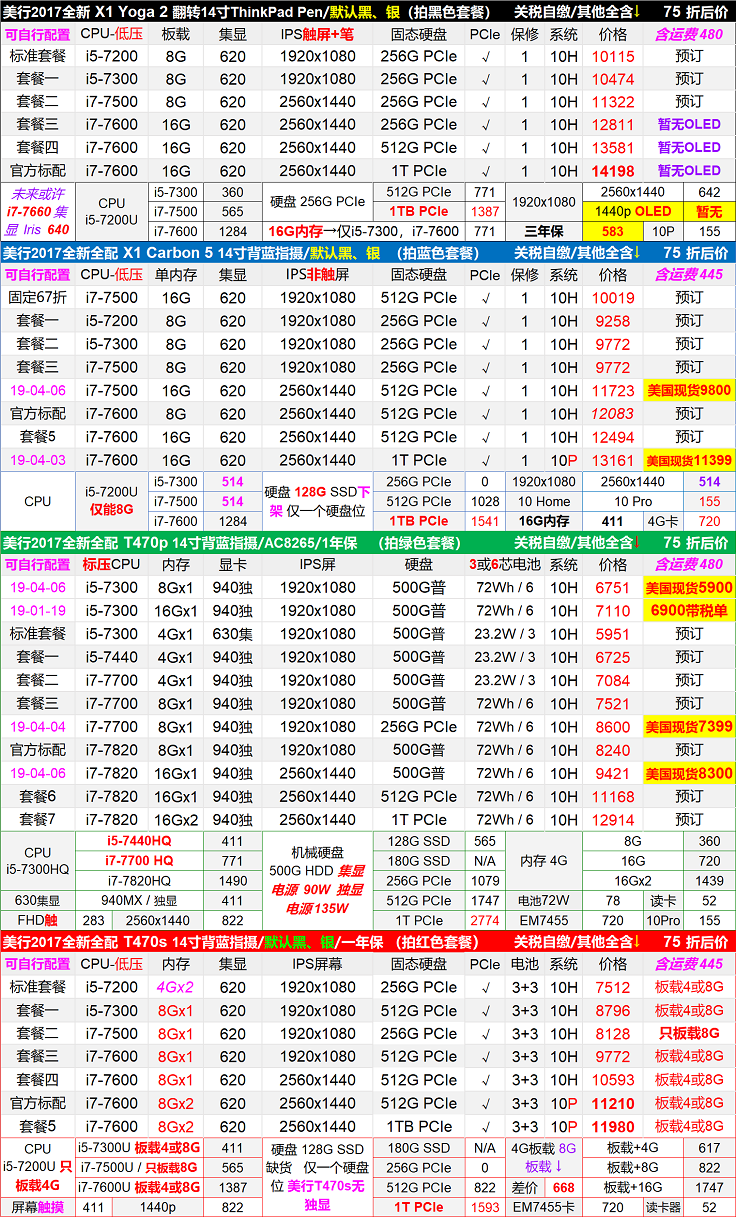Click the red i5-7440HQ option
736x1217 pixels.
click(139, 842)
